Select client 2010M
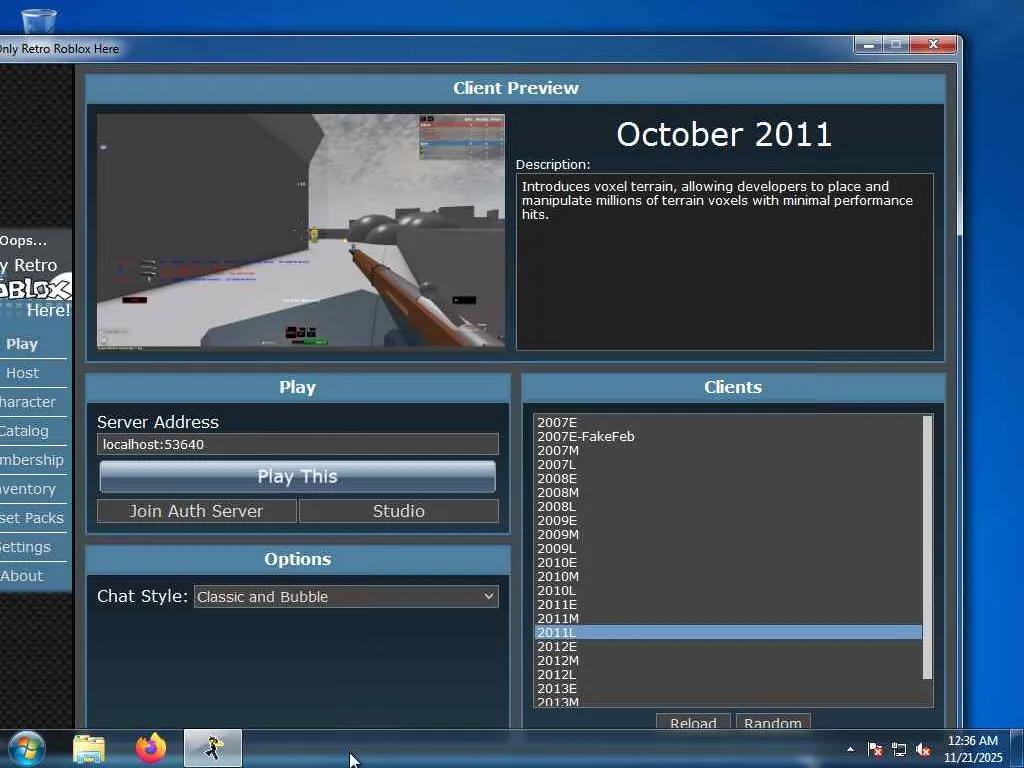Viewport: 1024px width, 768px height. (728, 577)
